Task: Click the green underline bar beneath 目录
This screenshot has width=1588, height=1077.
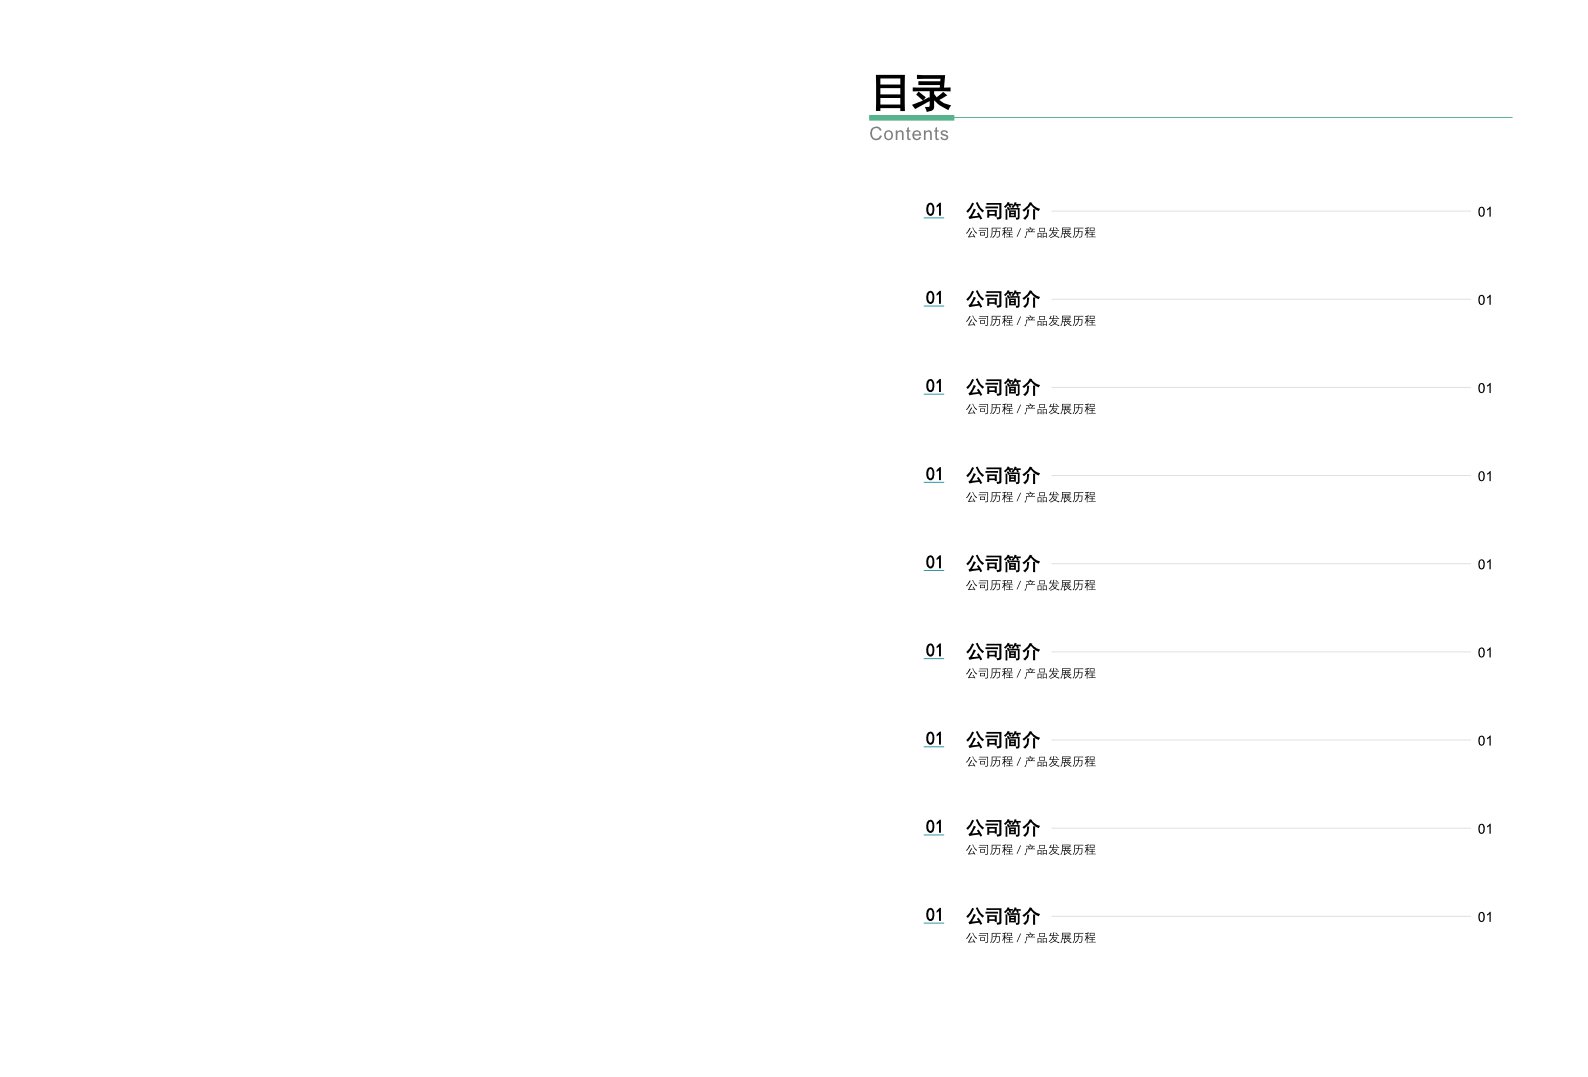Action: point(911,117)
